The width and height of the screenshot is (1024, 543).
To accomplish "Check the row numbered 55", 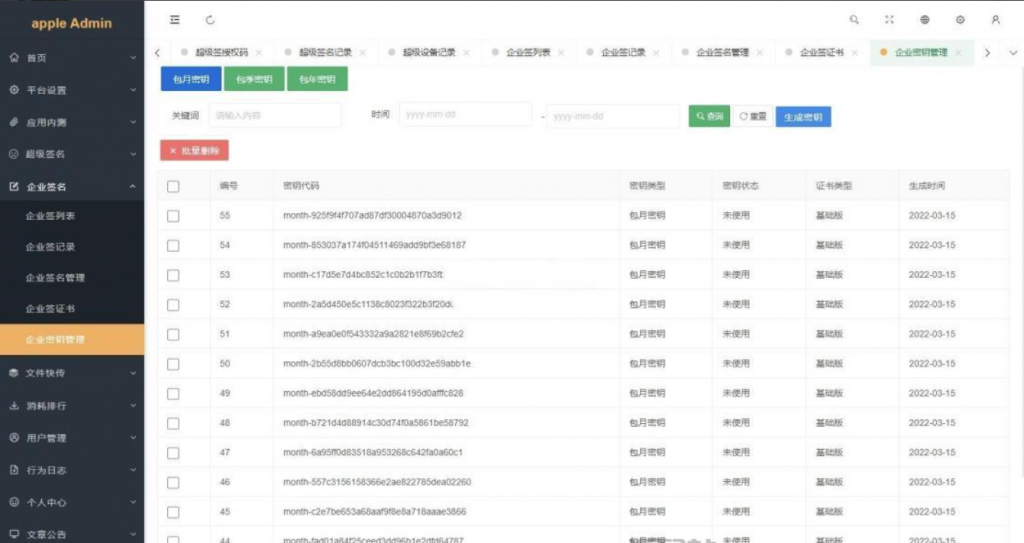I will point(173,216).
